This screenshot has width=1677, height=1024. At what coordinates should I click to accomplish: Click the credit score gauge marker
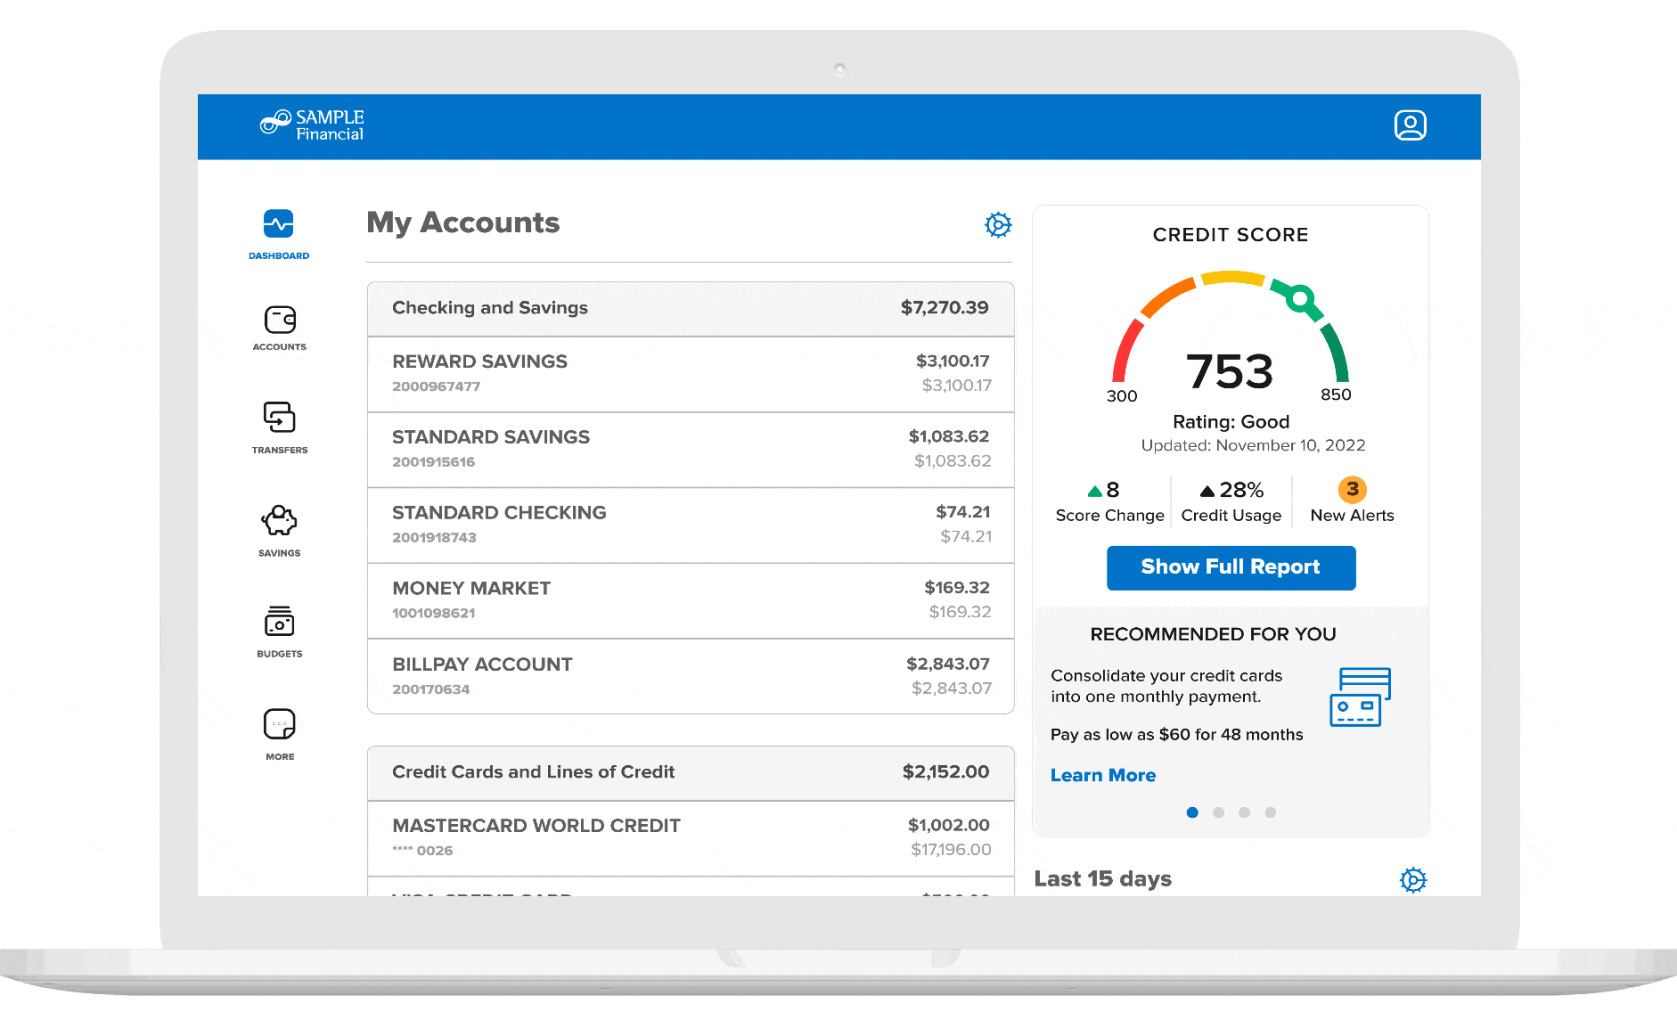(1299, 298)
